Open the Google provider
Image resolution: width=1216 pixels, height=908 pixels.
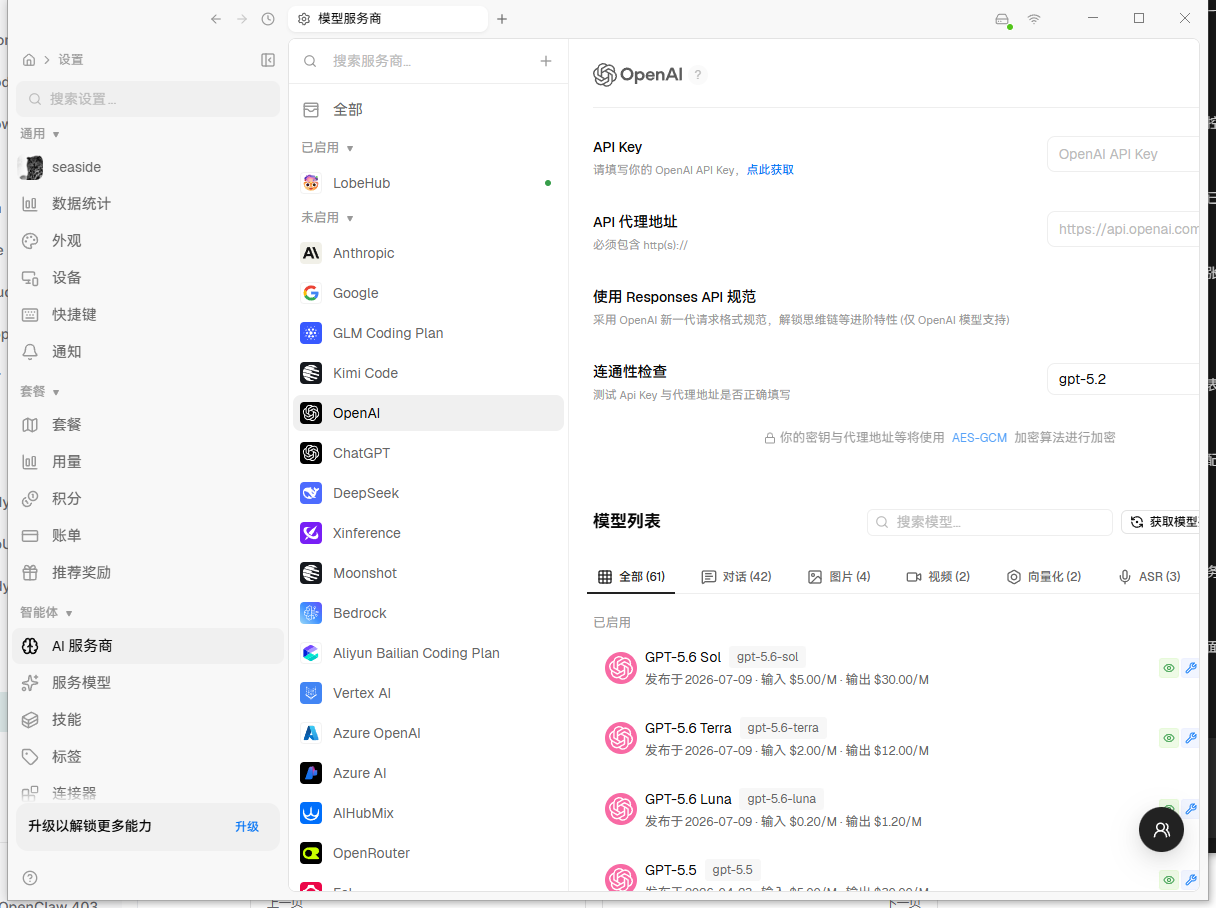coord(428,293)
